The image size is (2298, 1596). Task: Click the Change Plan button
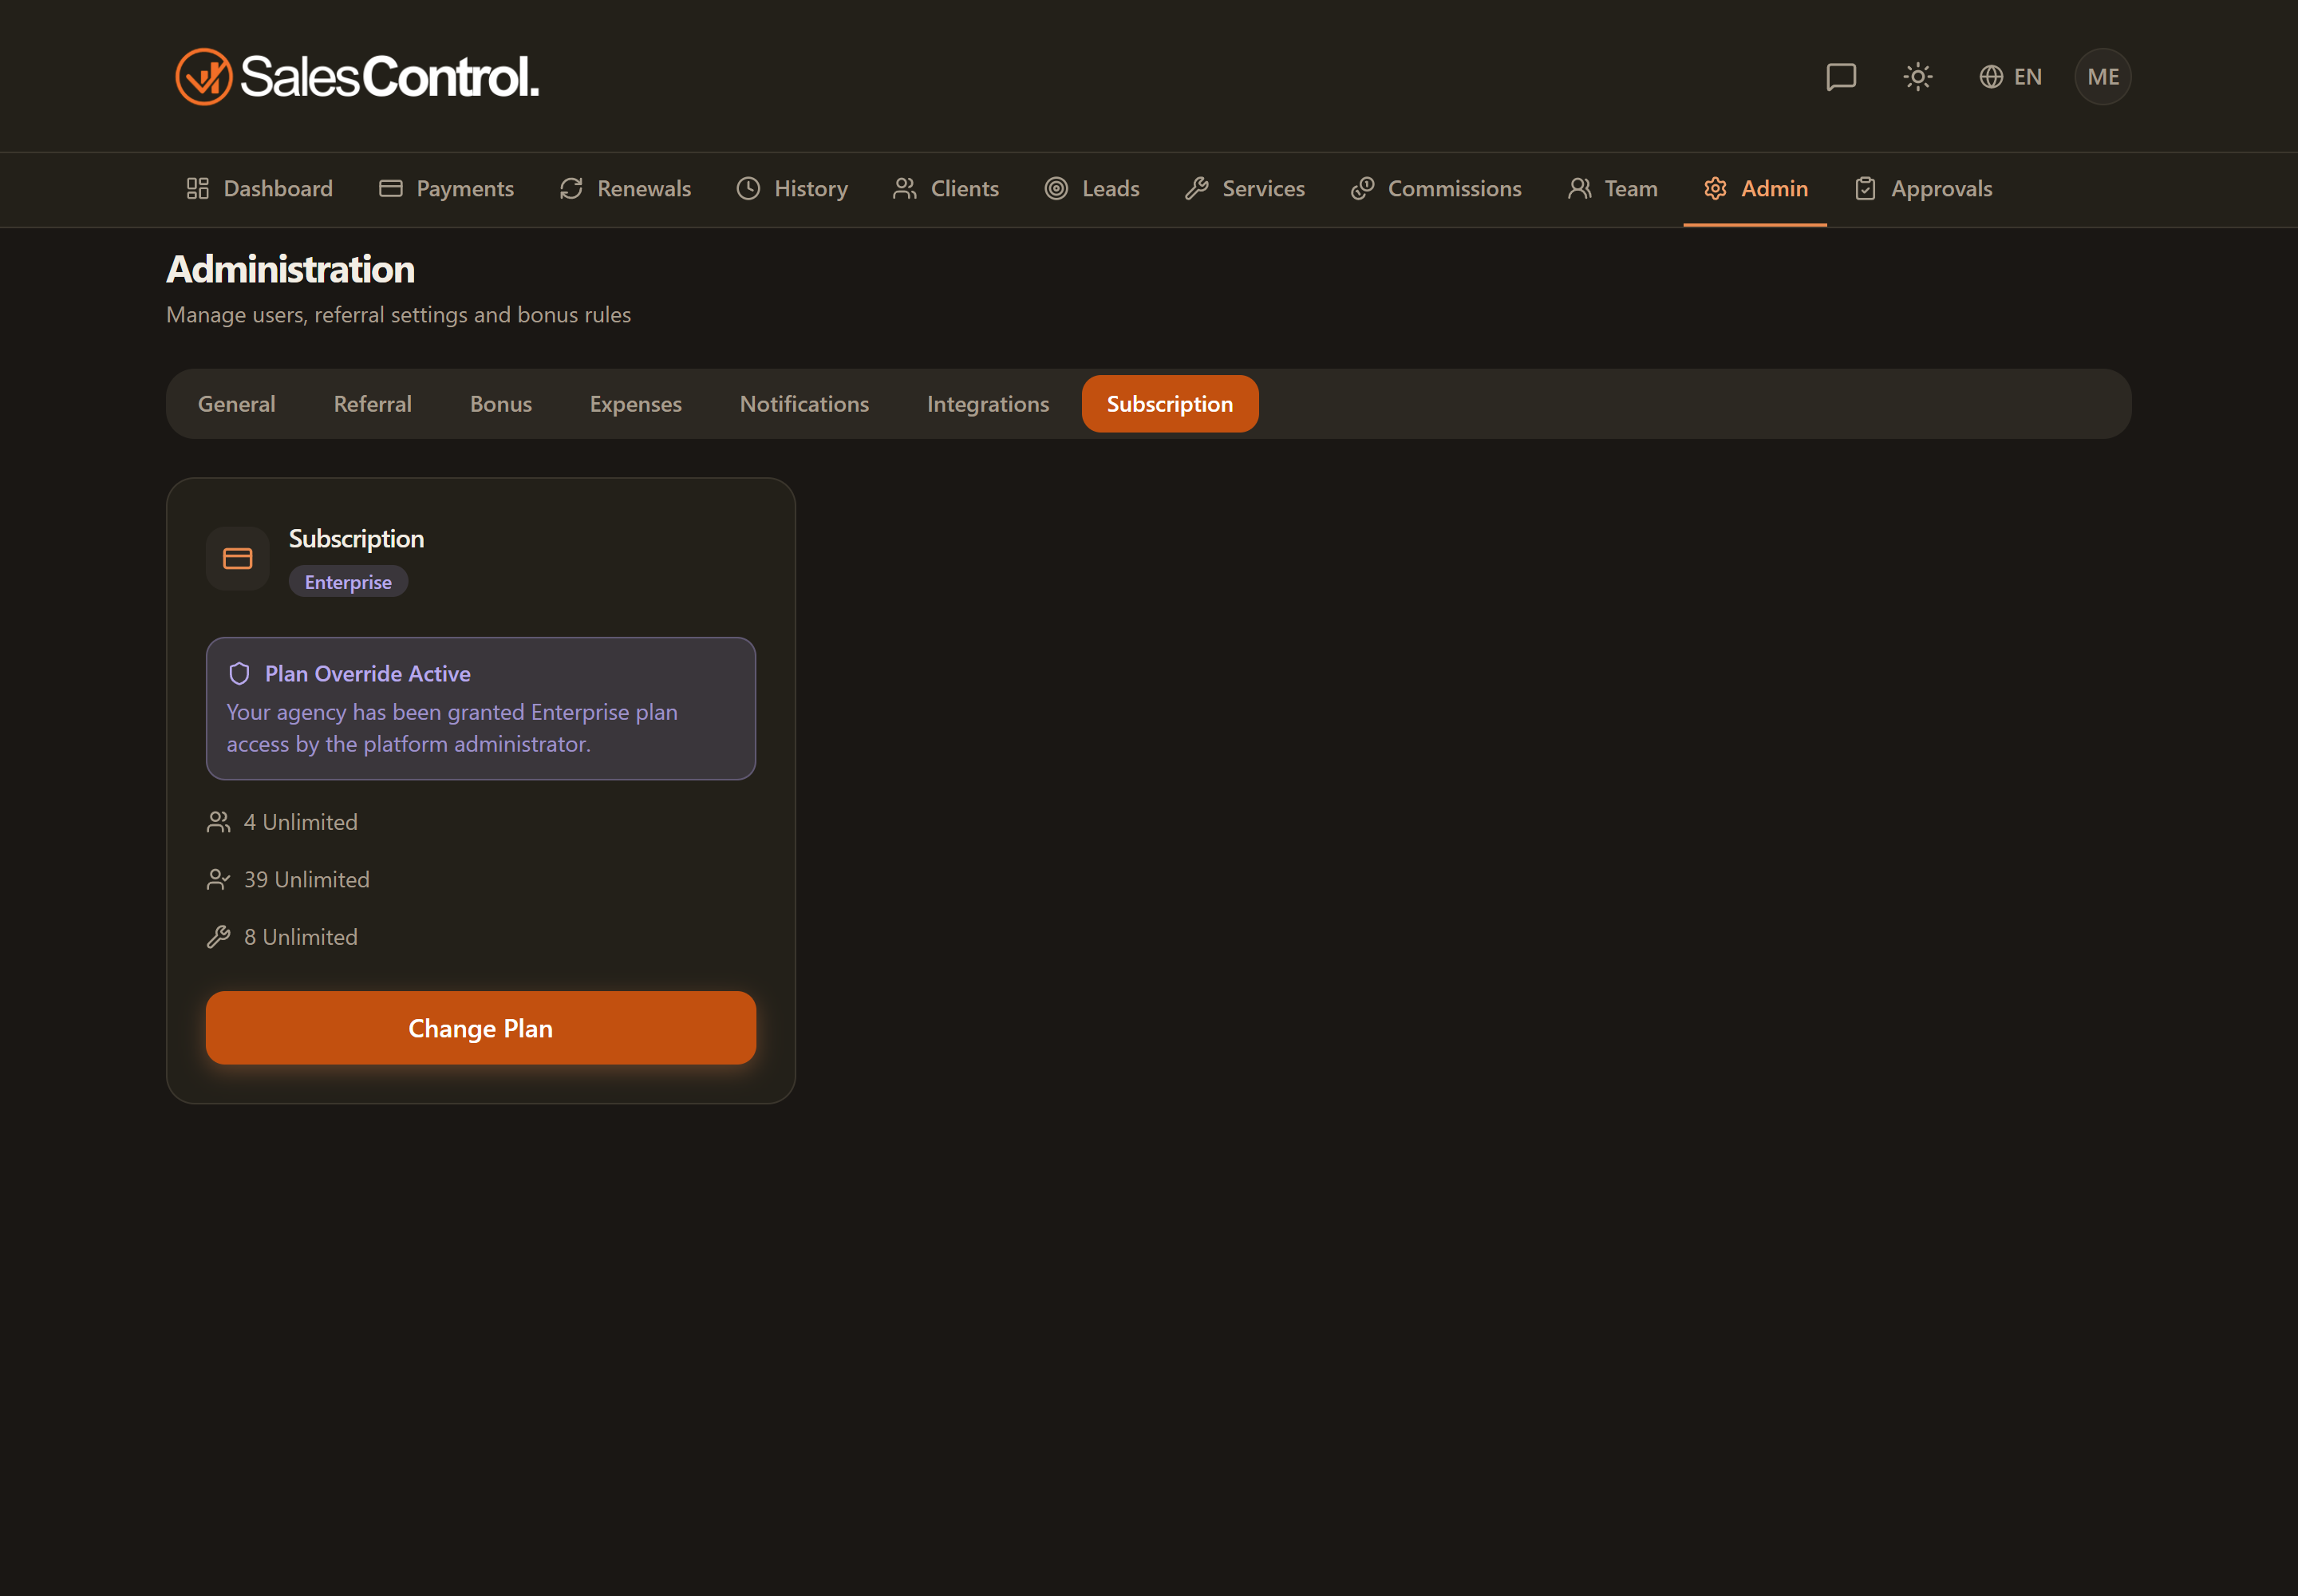[x=480, y=1028]
